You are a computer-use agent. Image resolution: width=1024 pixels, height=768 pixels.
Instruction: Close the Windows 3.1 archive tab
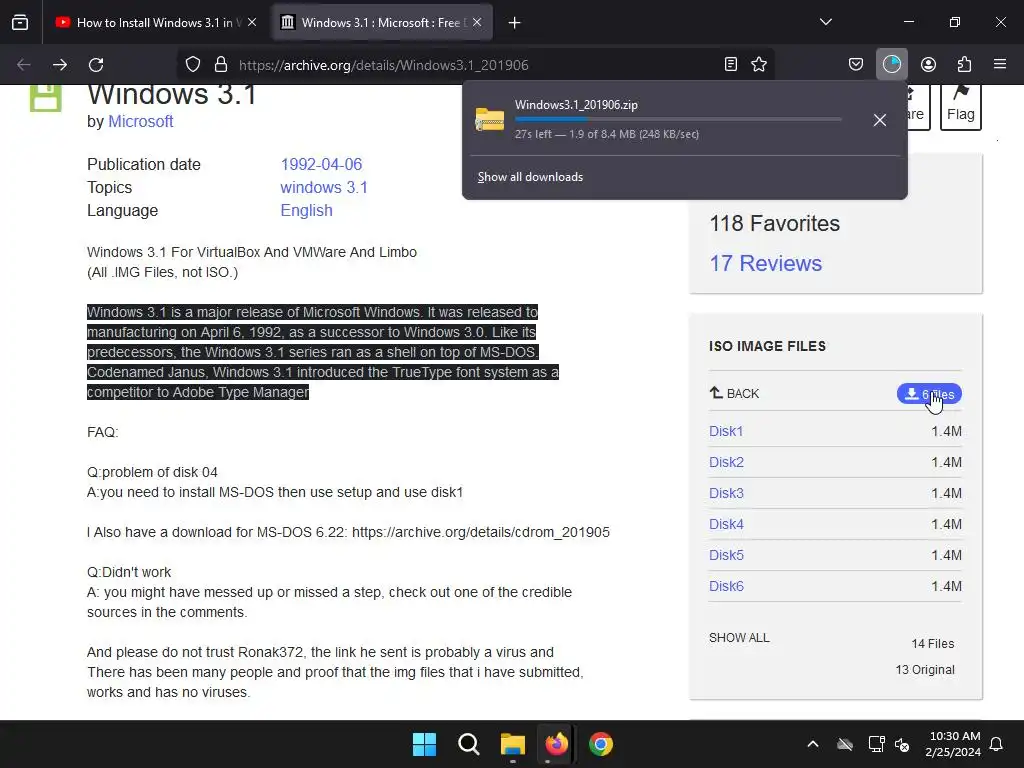[x=477, y=22]
